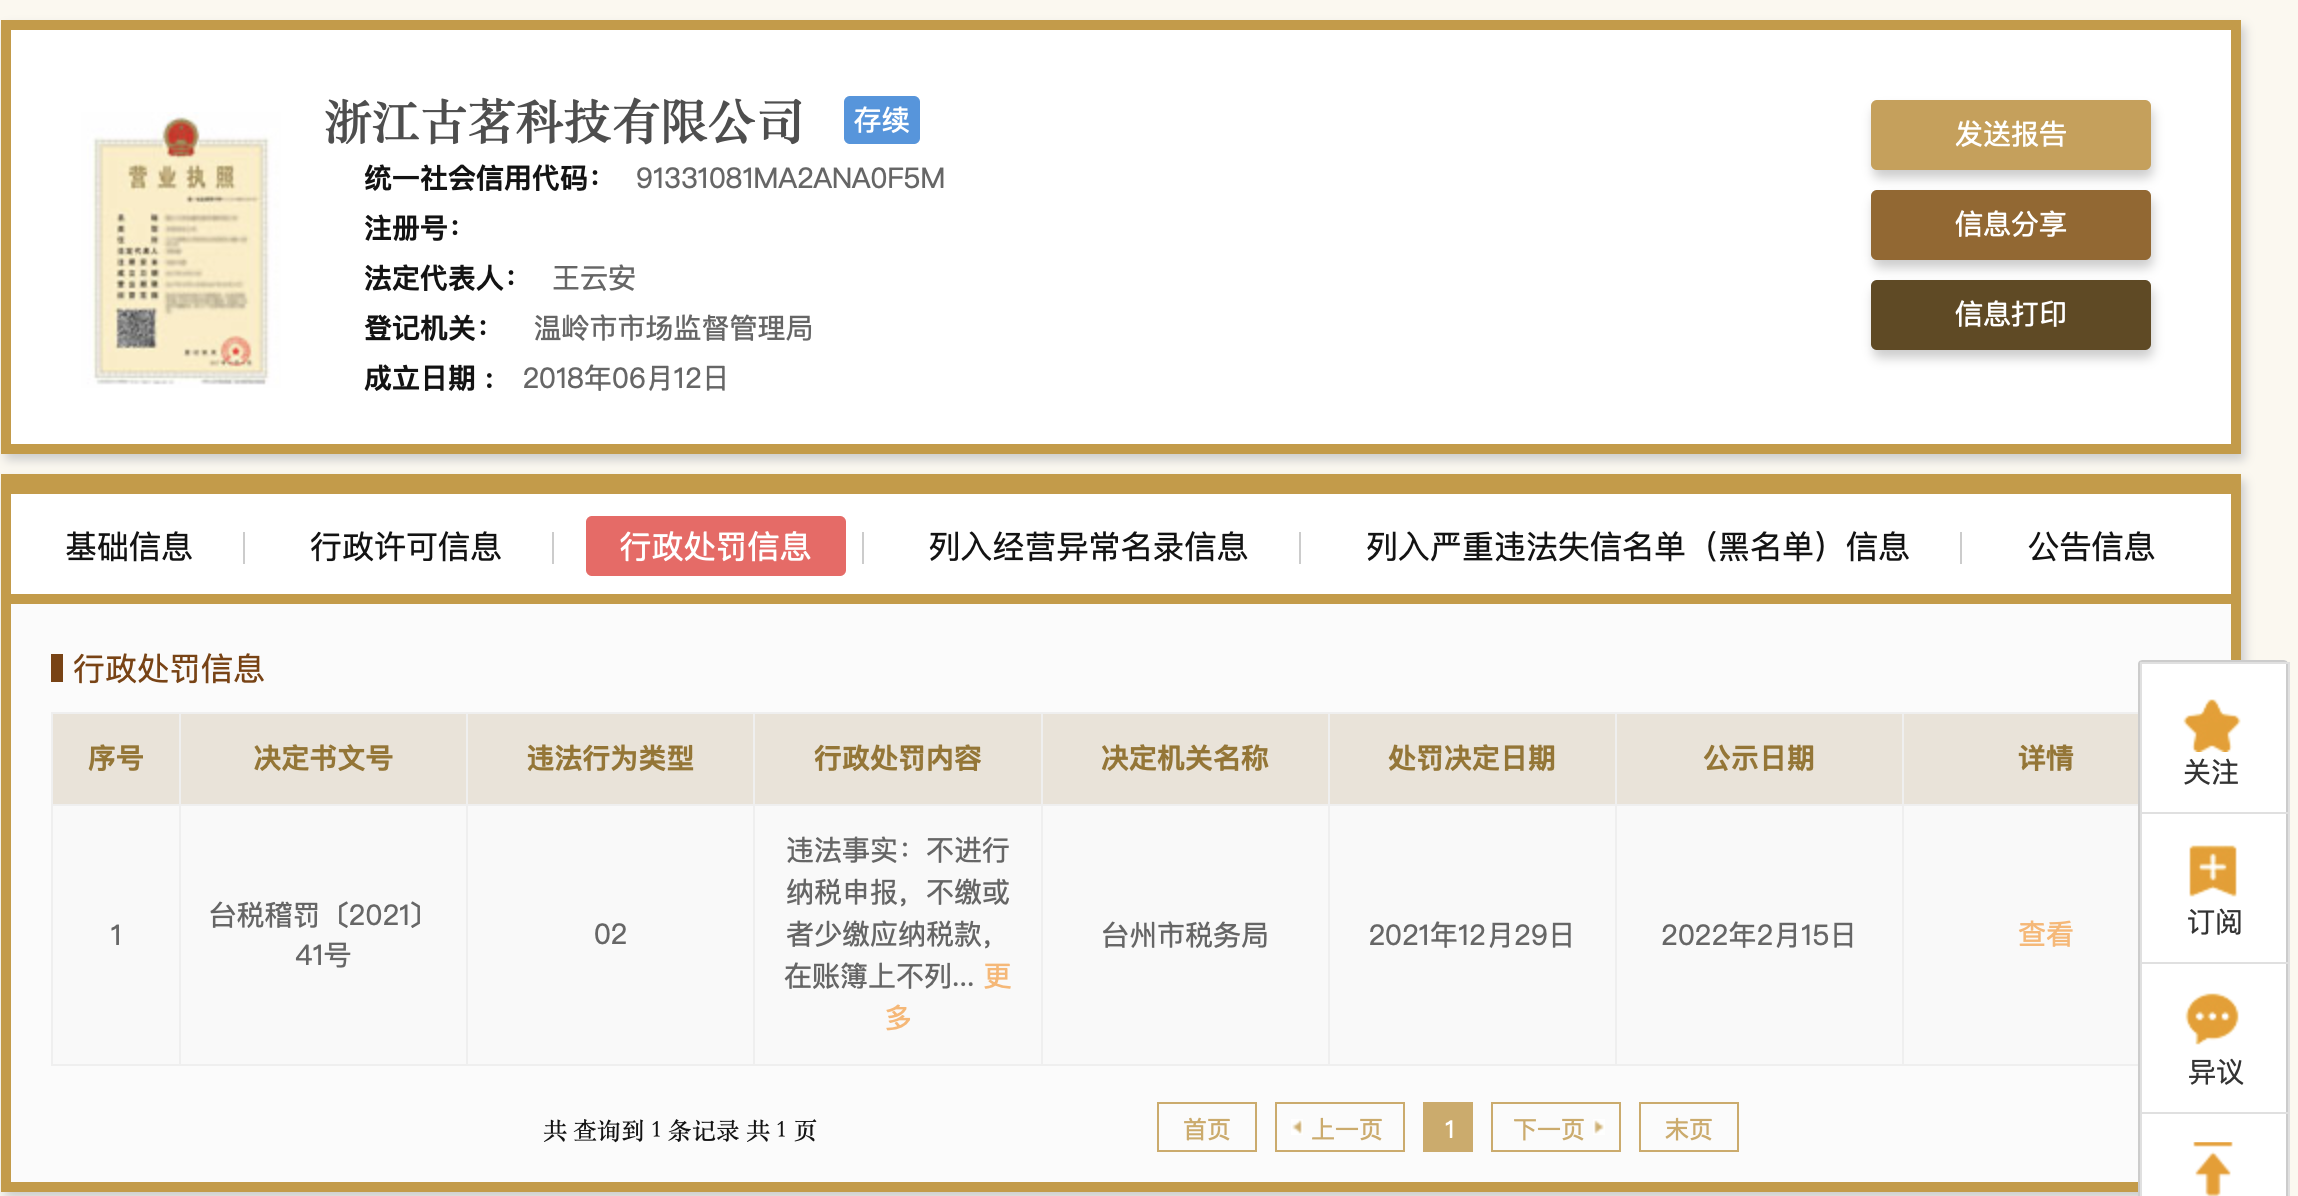Click the 违法行为类型 column header
Image resolution: width=2298 pixels, height=1196 pixels.
point(610,758)
